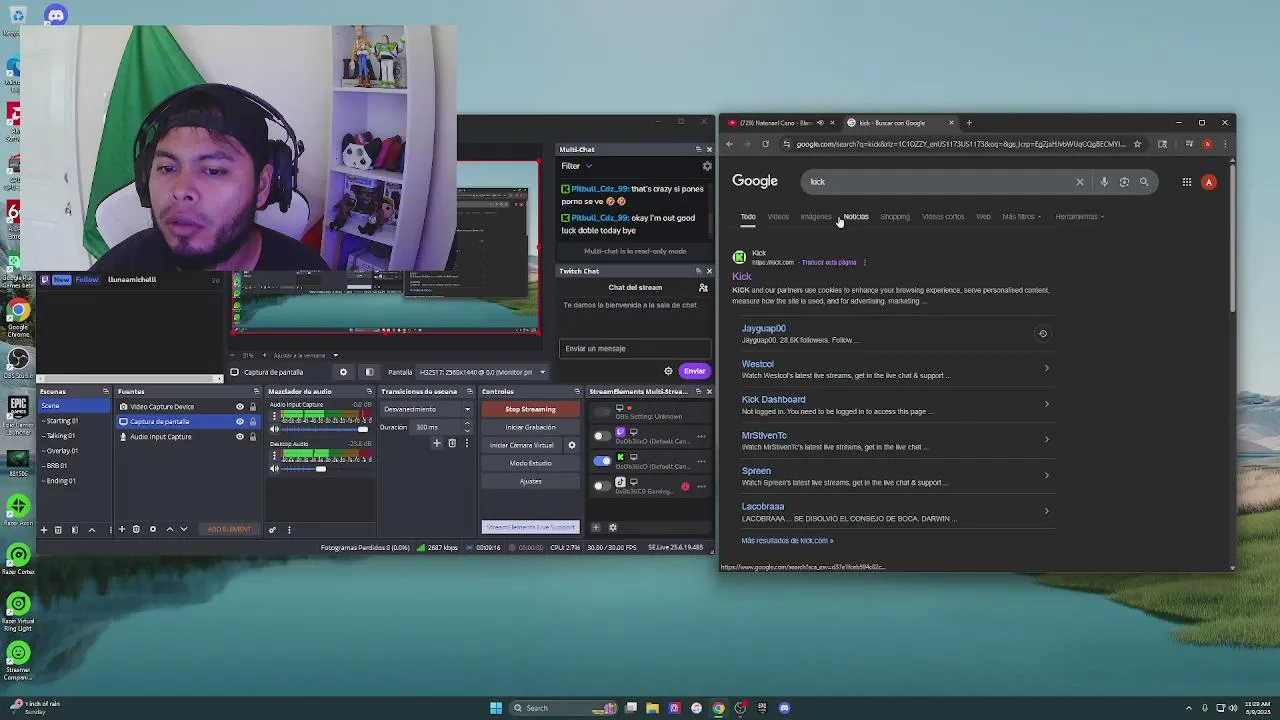
Task: Search by image with Google Lens icon
Action: click(x=1124, y=182)
